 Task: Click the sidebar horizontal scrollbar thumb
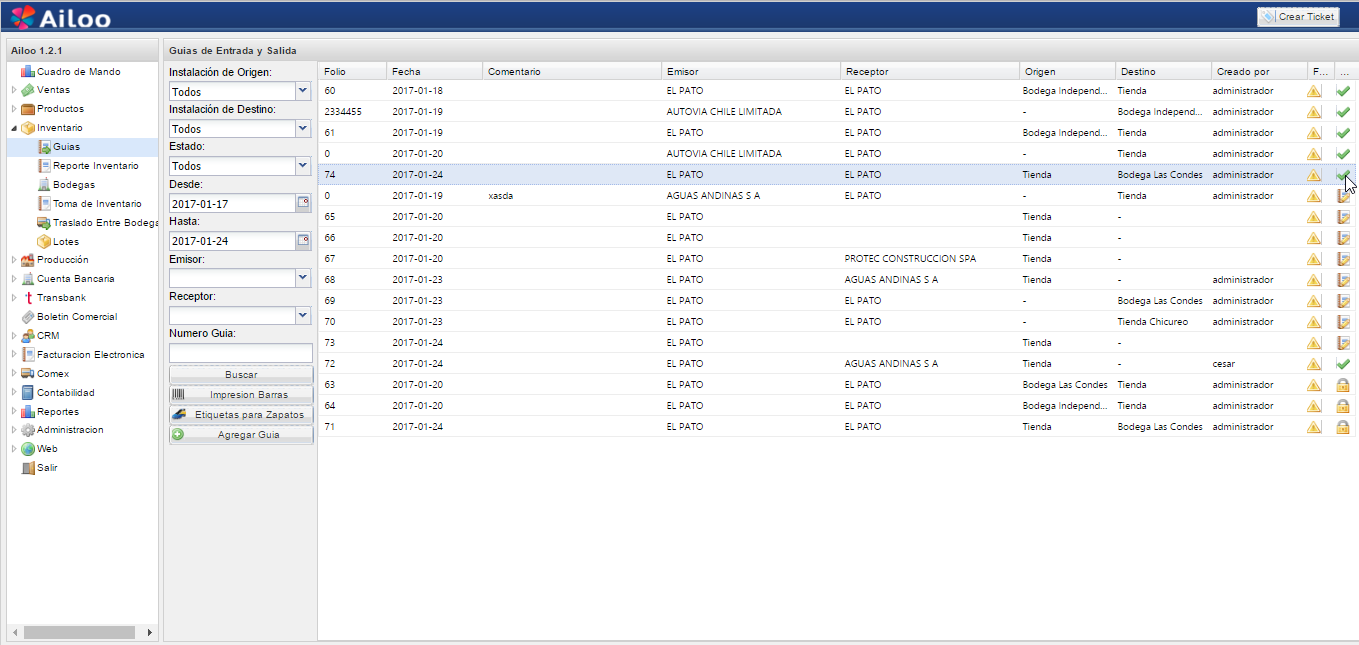point(78,632)
